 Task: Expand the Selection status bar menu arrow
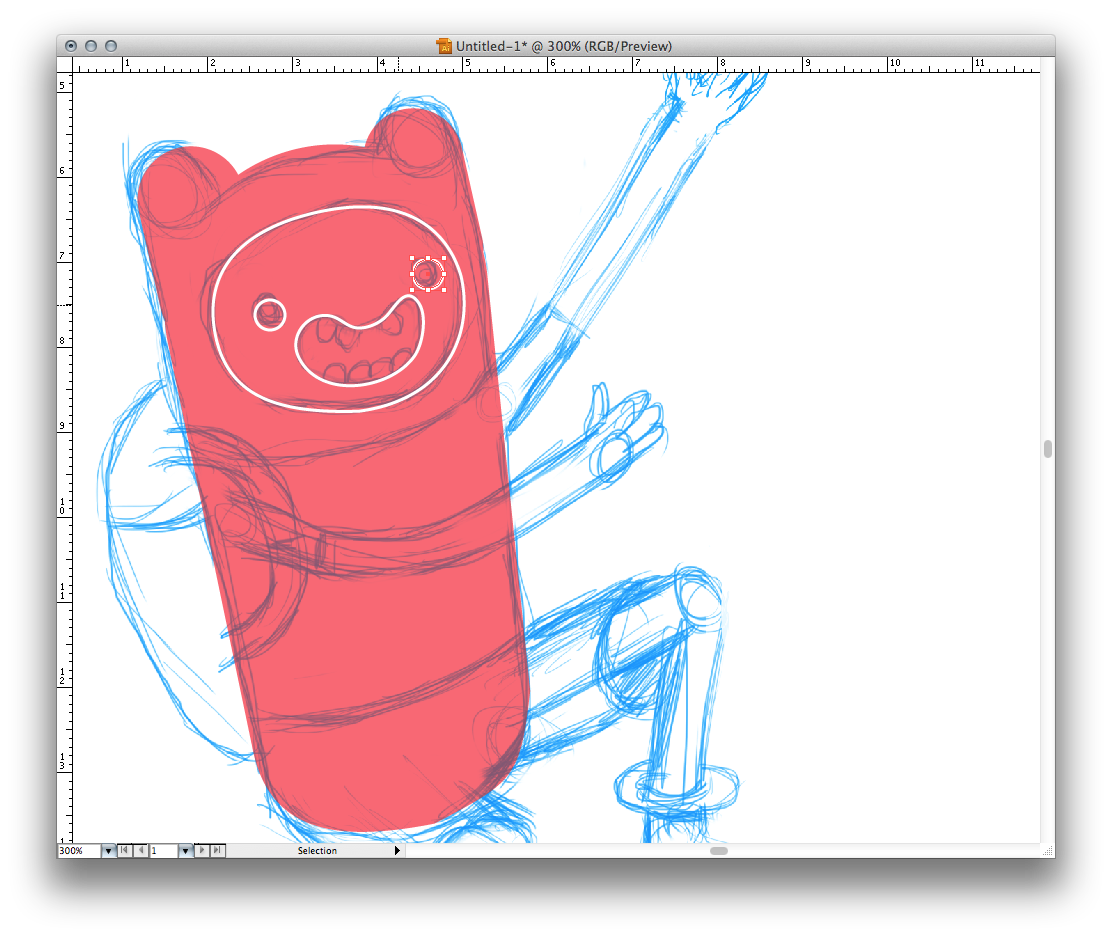[x=397, y=851]
